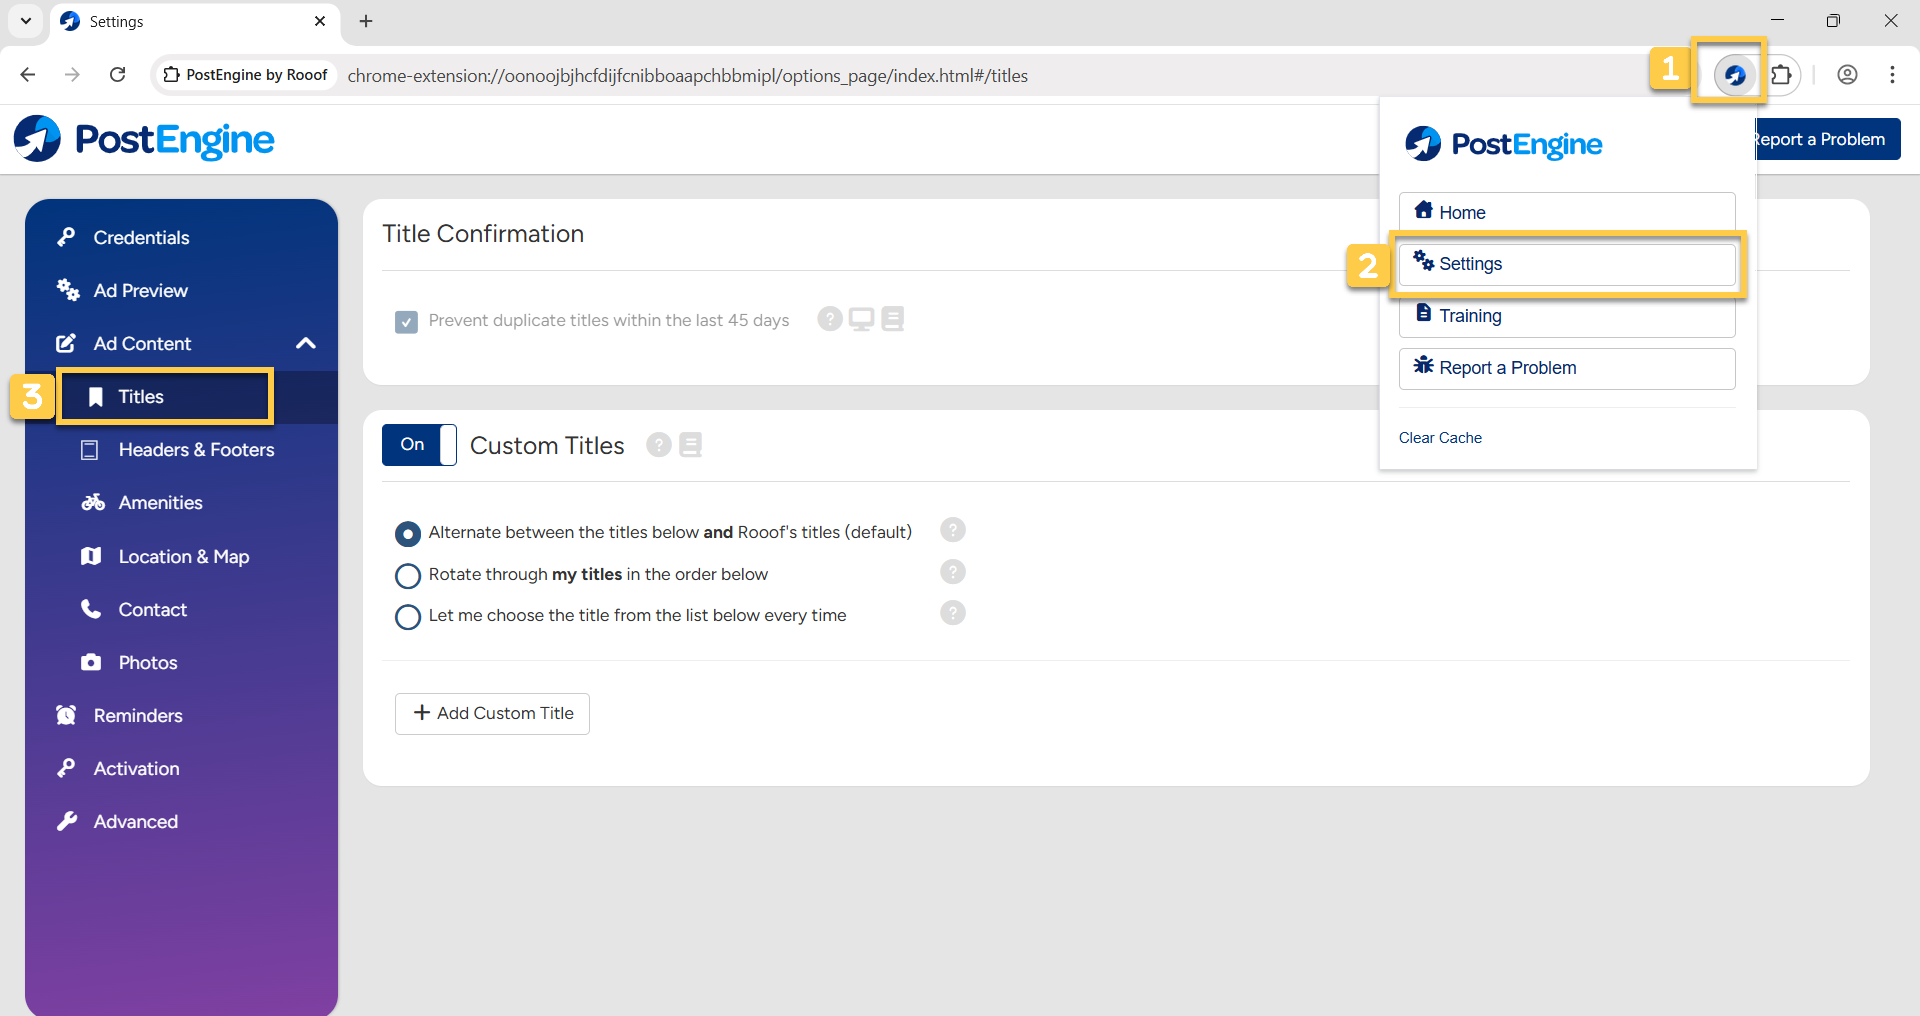Click Training in the PostEngine popup
Screen dimensions: 1920x1016
[1567, 316]
